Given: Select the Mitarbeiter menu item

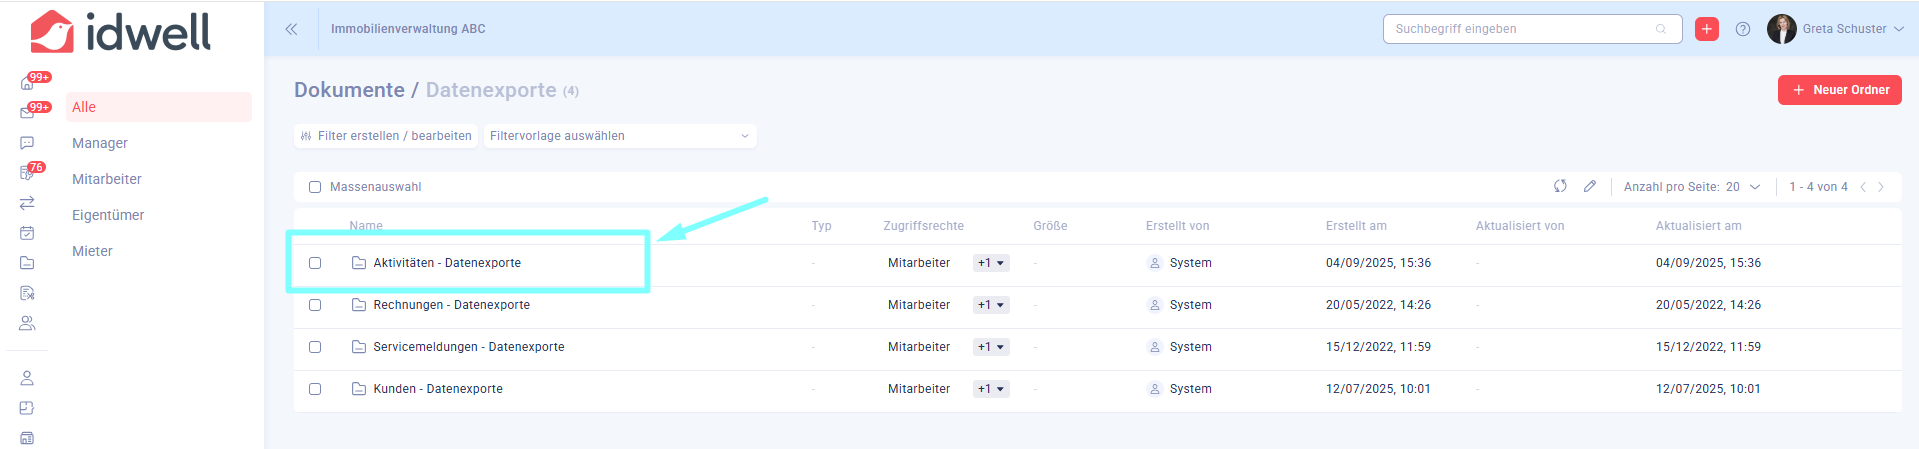Looking at the screenshot, I should click(x=107, y=179).
